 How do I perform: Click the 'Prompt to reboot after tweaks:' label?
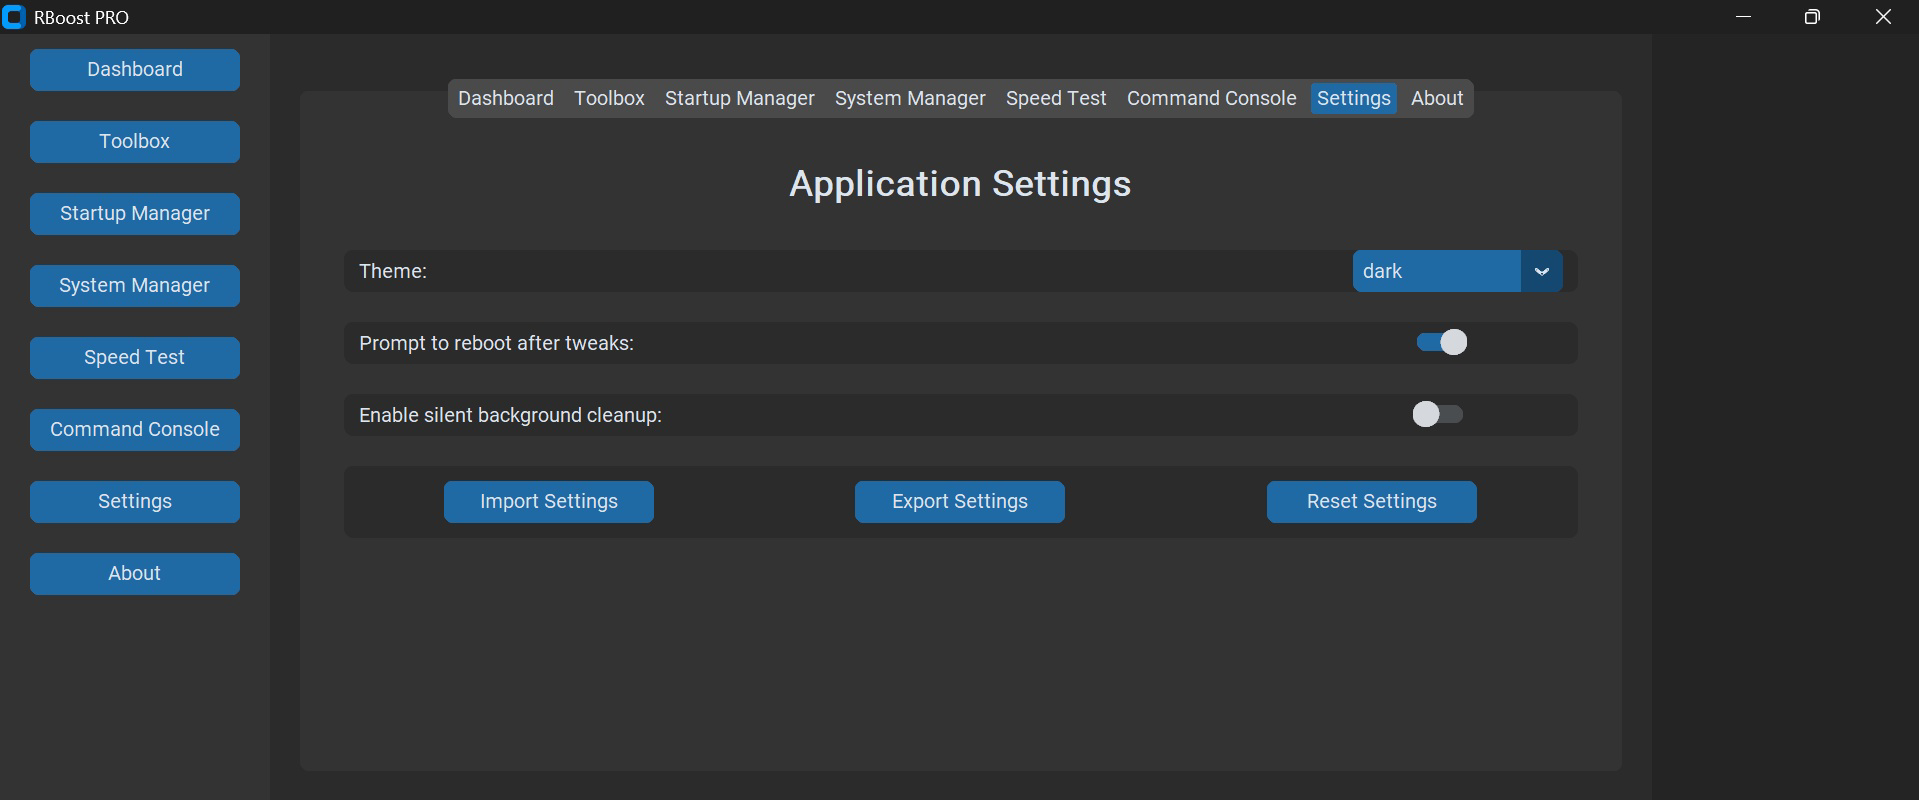[496, 343]
